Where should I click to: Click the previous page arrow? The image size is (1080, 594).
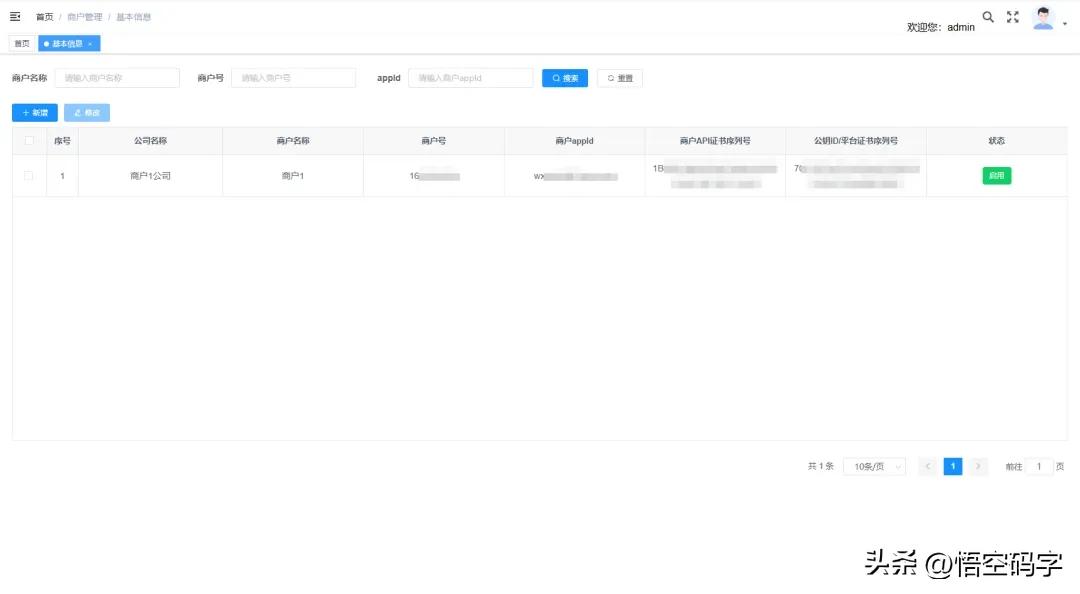[x=928, y=467]
